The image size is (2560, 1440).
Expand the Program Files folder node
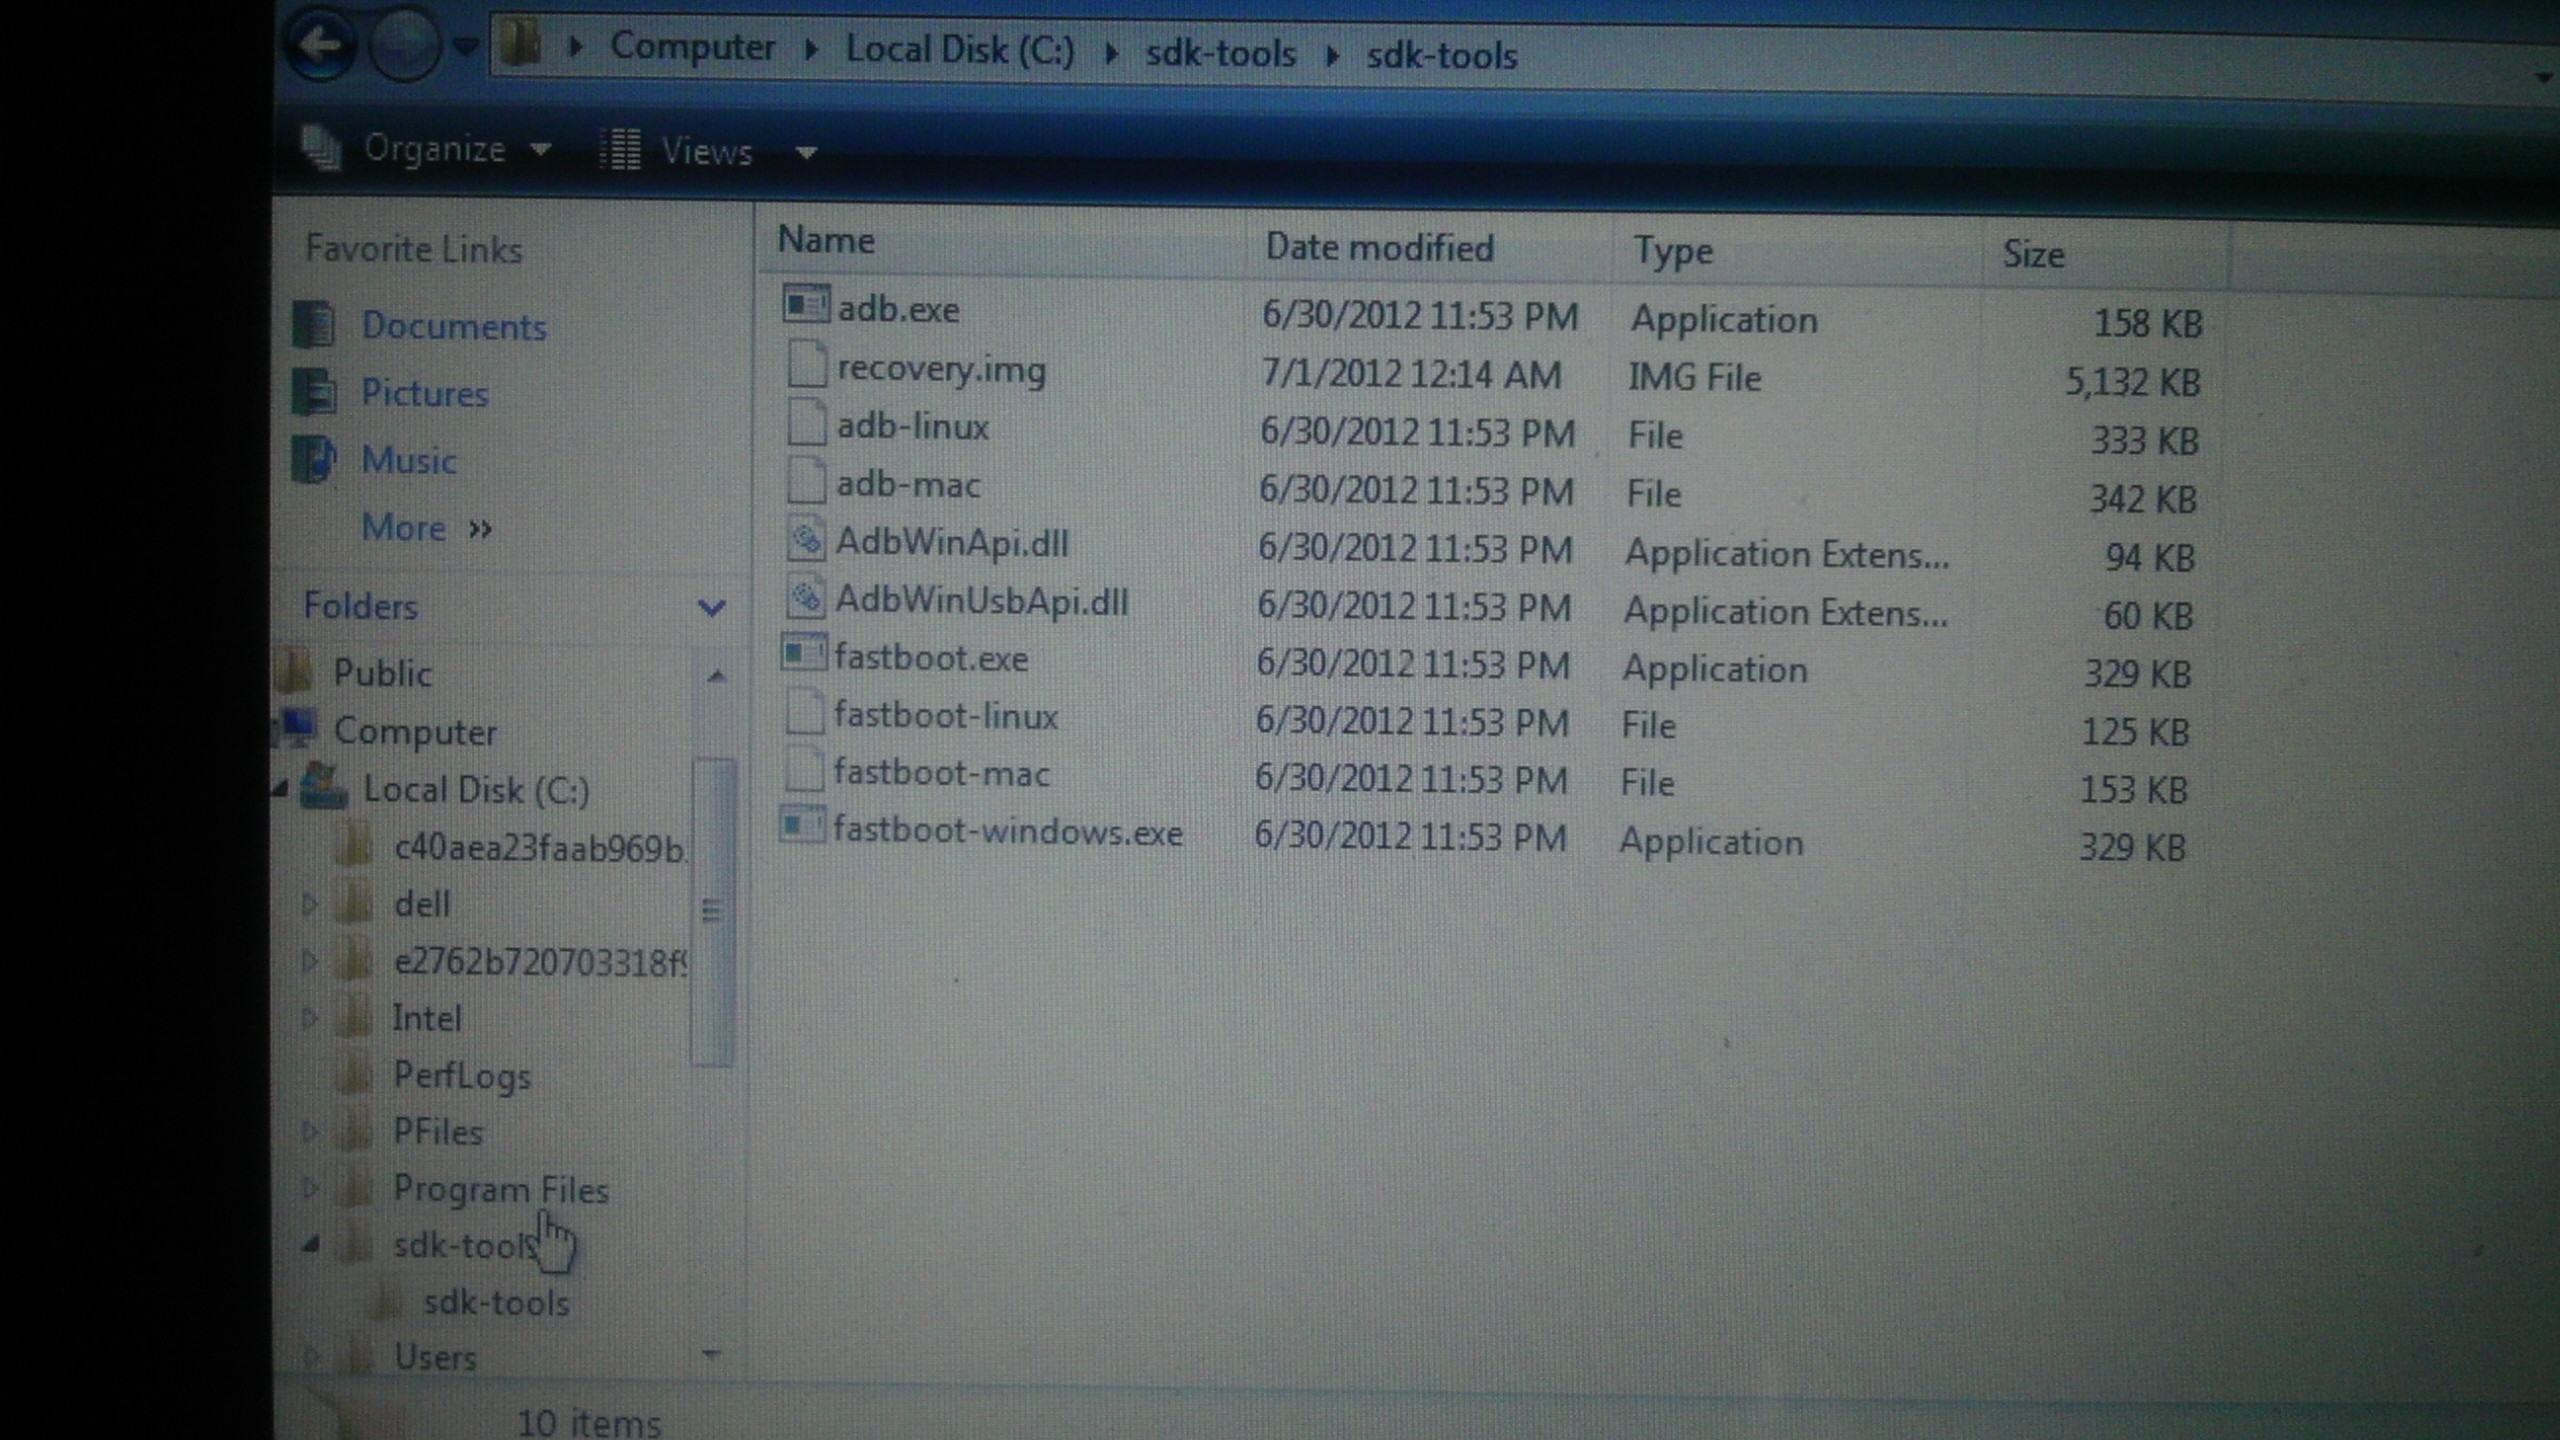coord(310,1189)
